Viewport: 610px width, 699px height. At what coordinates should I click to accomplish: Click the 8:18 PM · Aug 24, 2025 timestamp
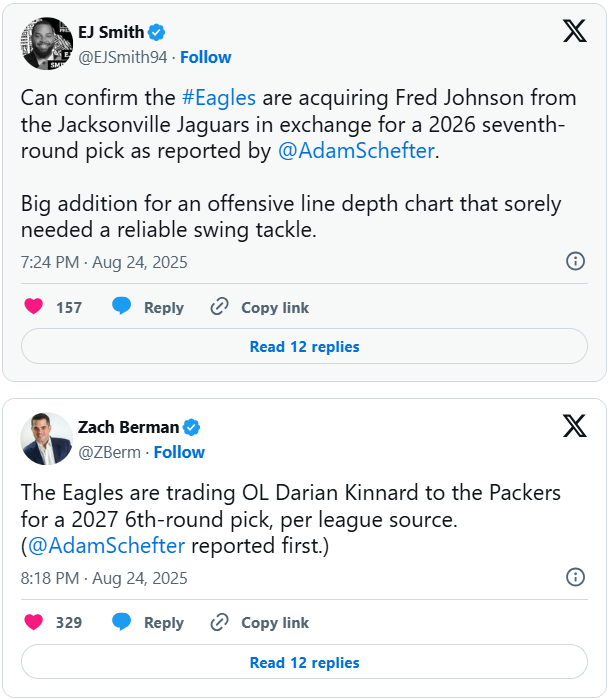pos(104,578)
